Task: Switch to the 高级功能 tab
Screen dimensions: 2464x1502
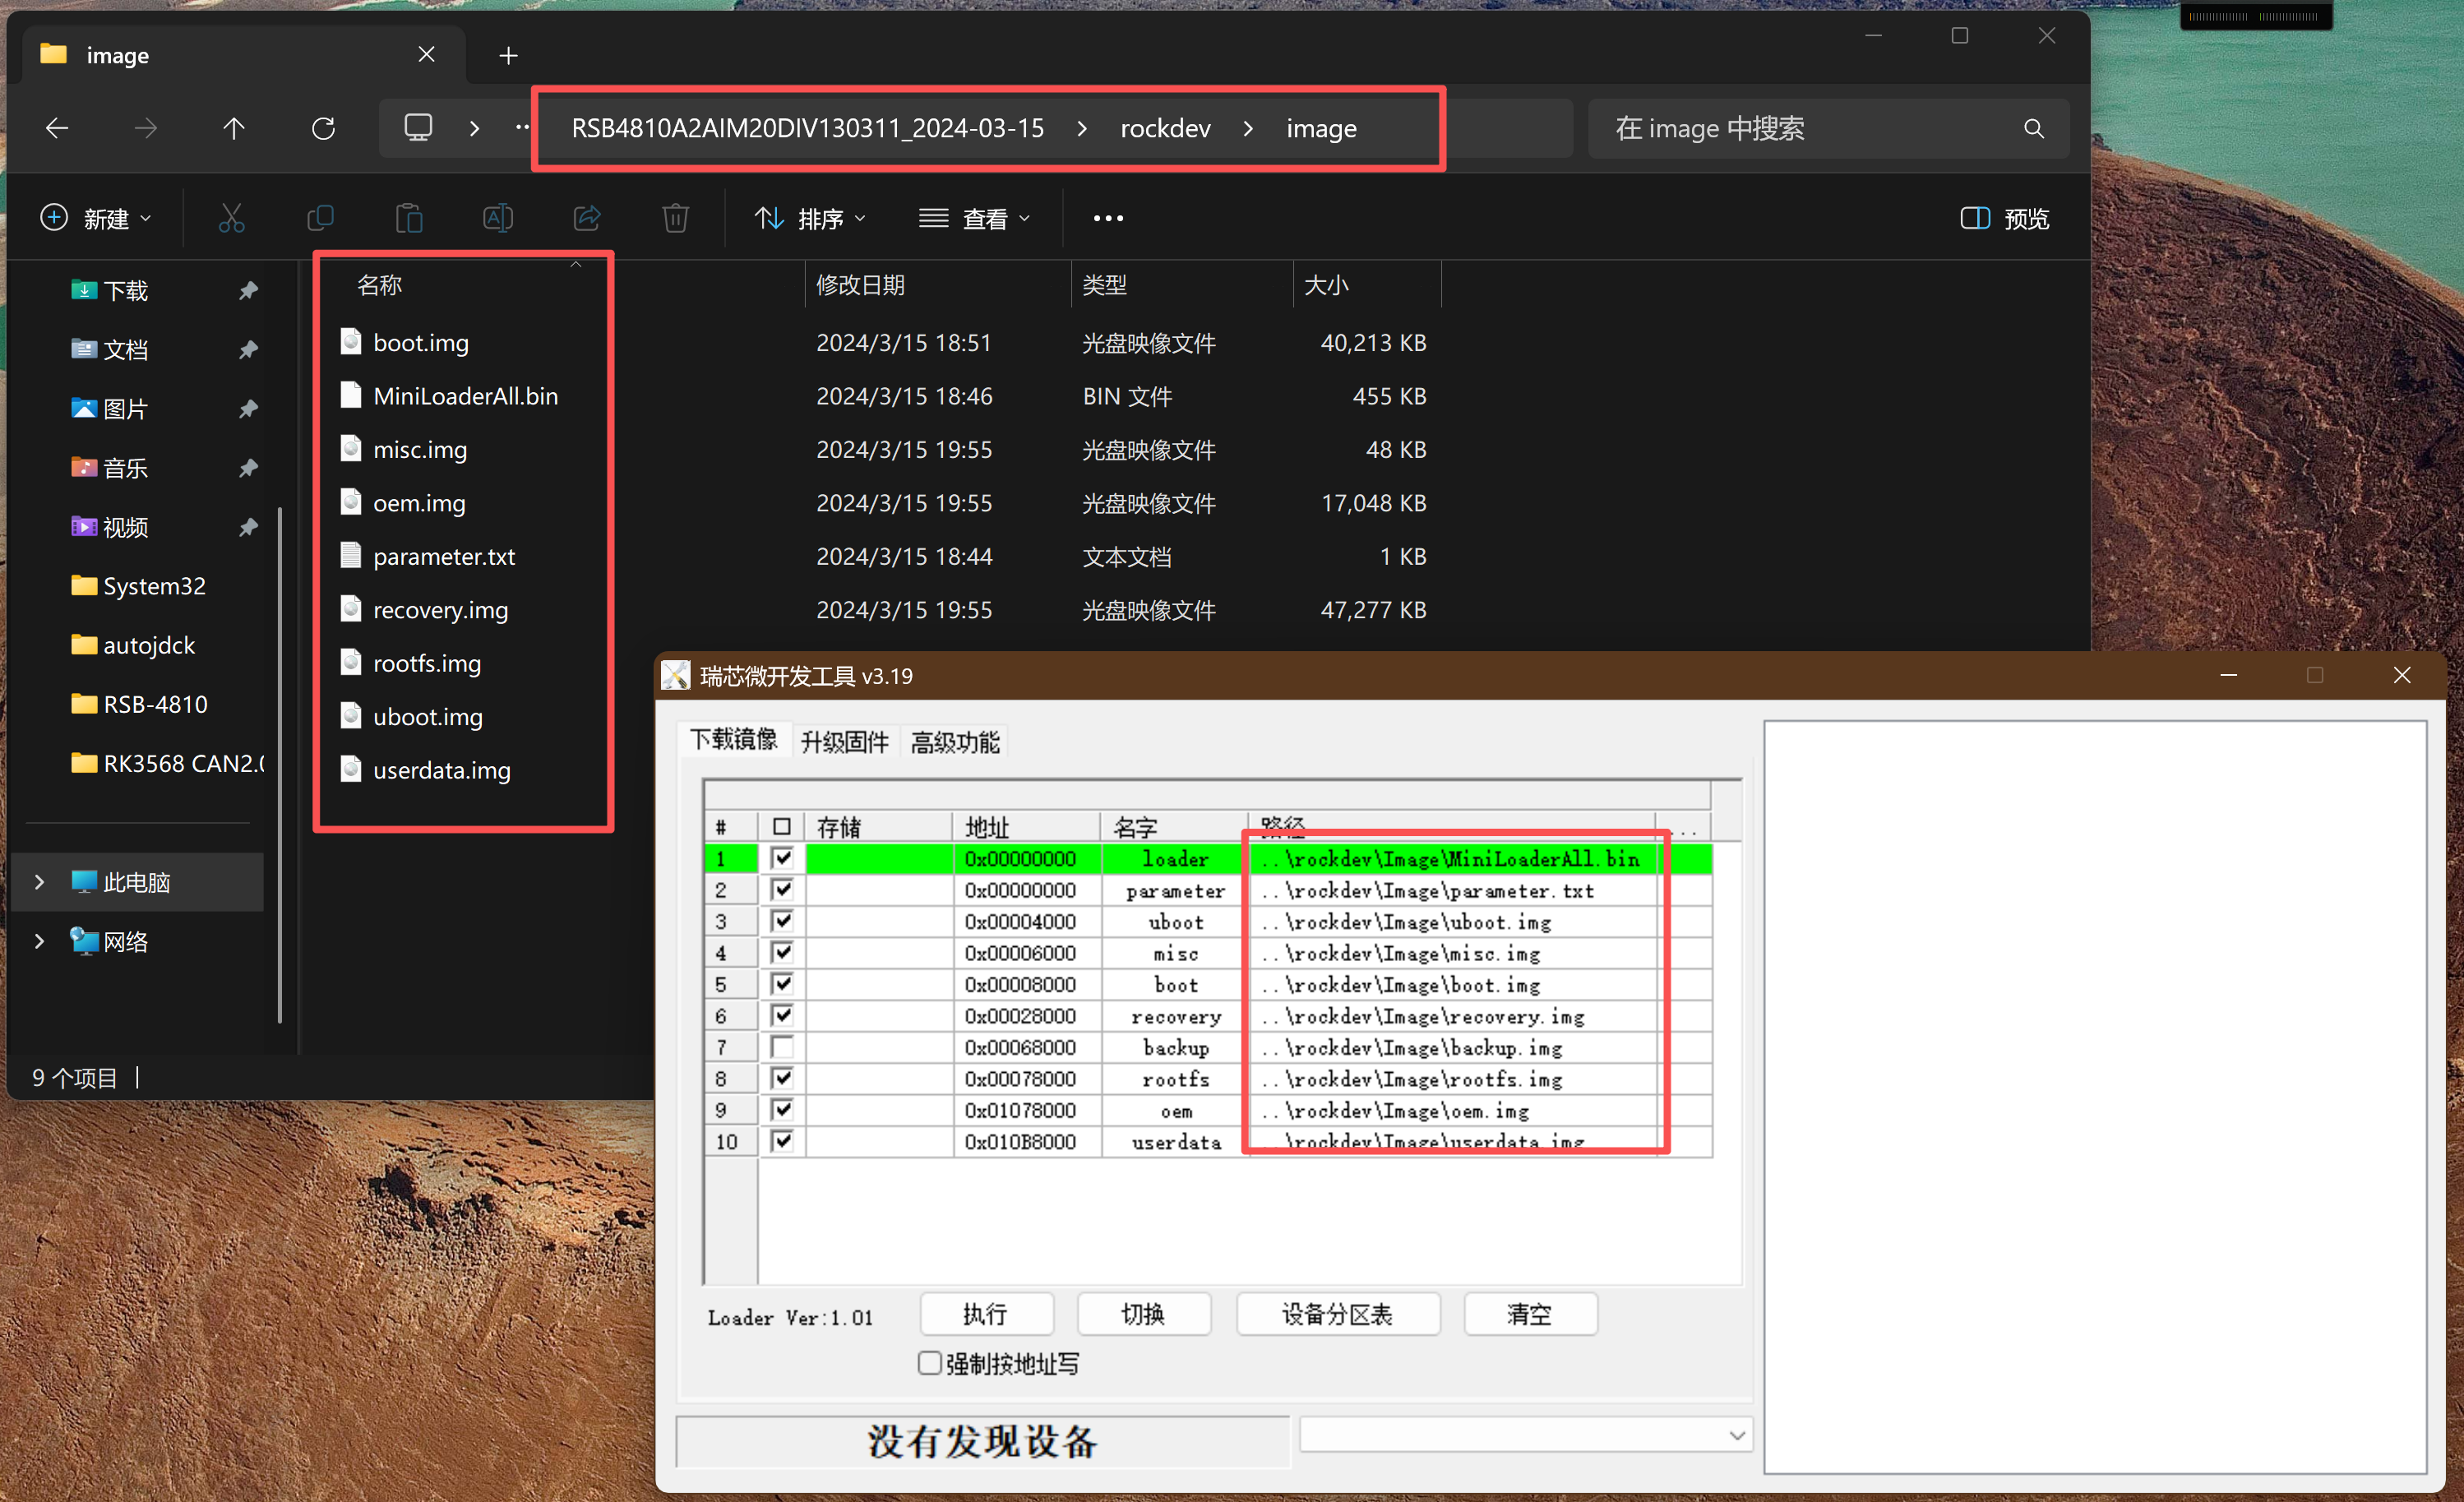Action: point(955,741)
